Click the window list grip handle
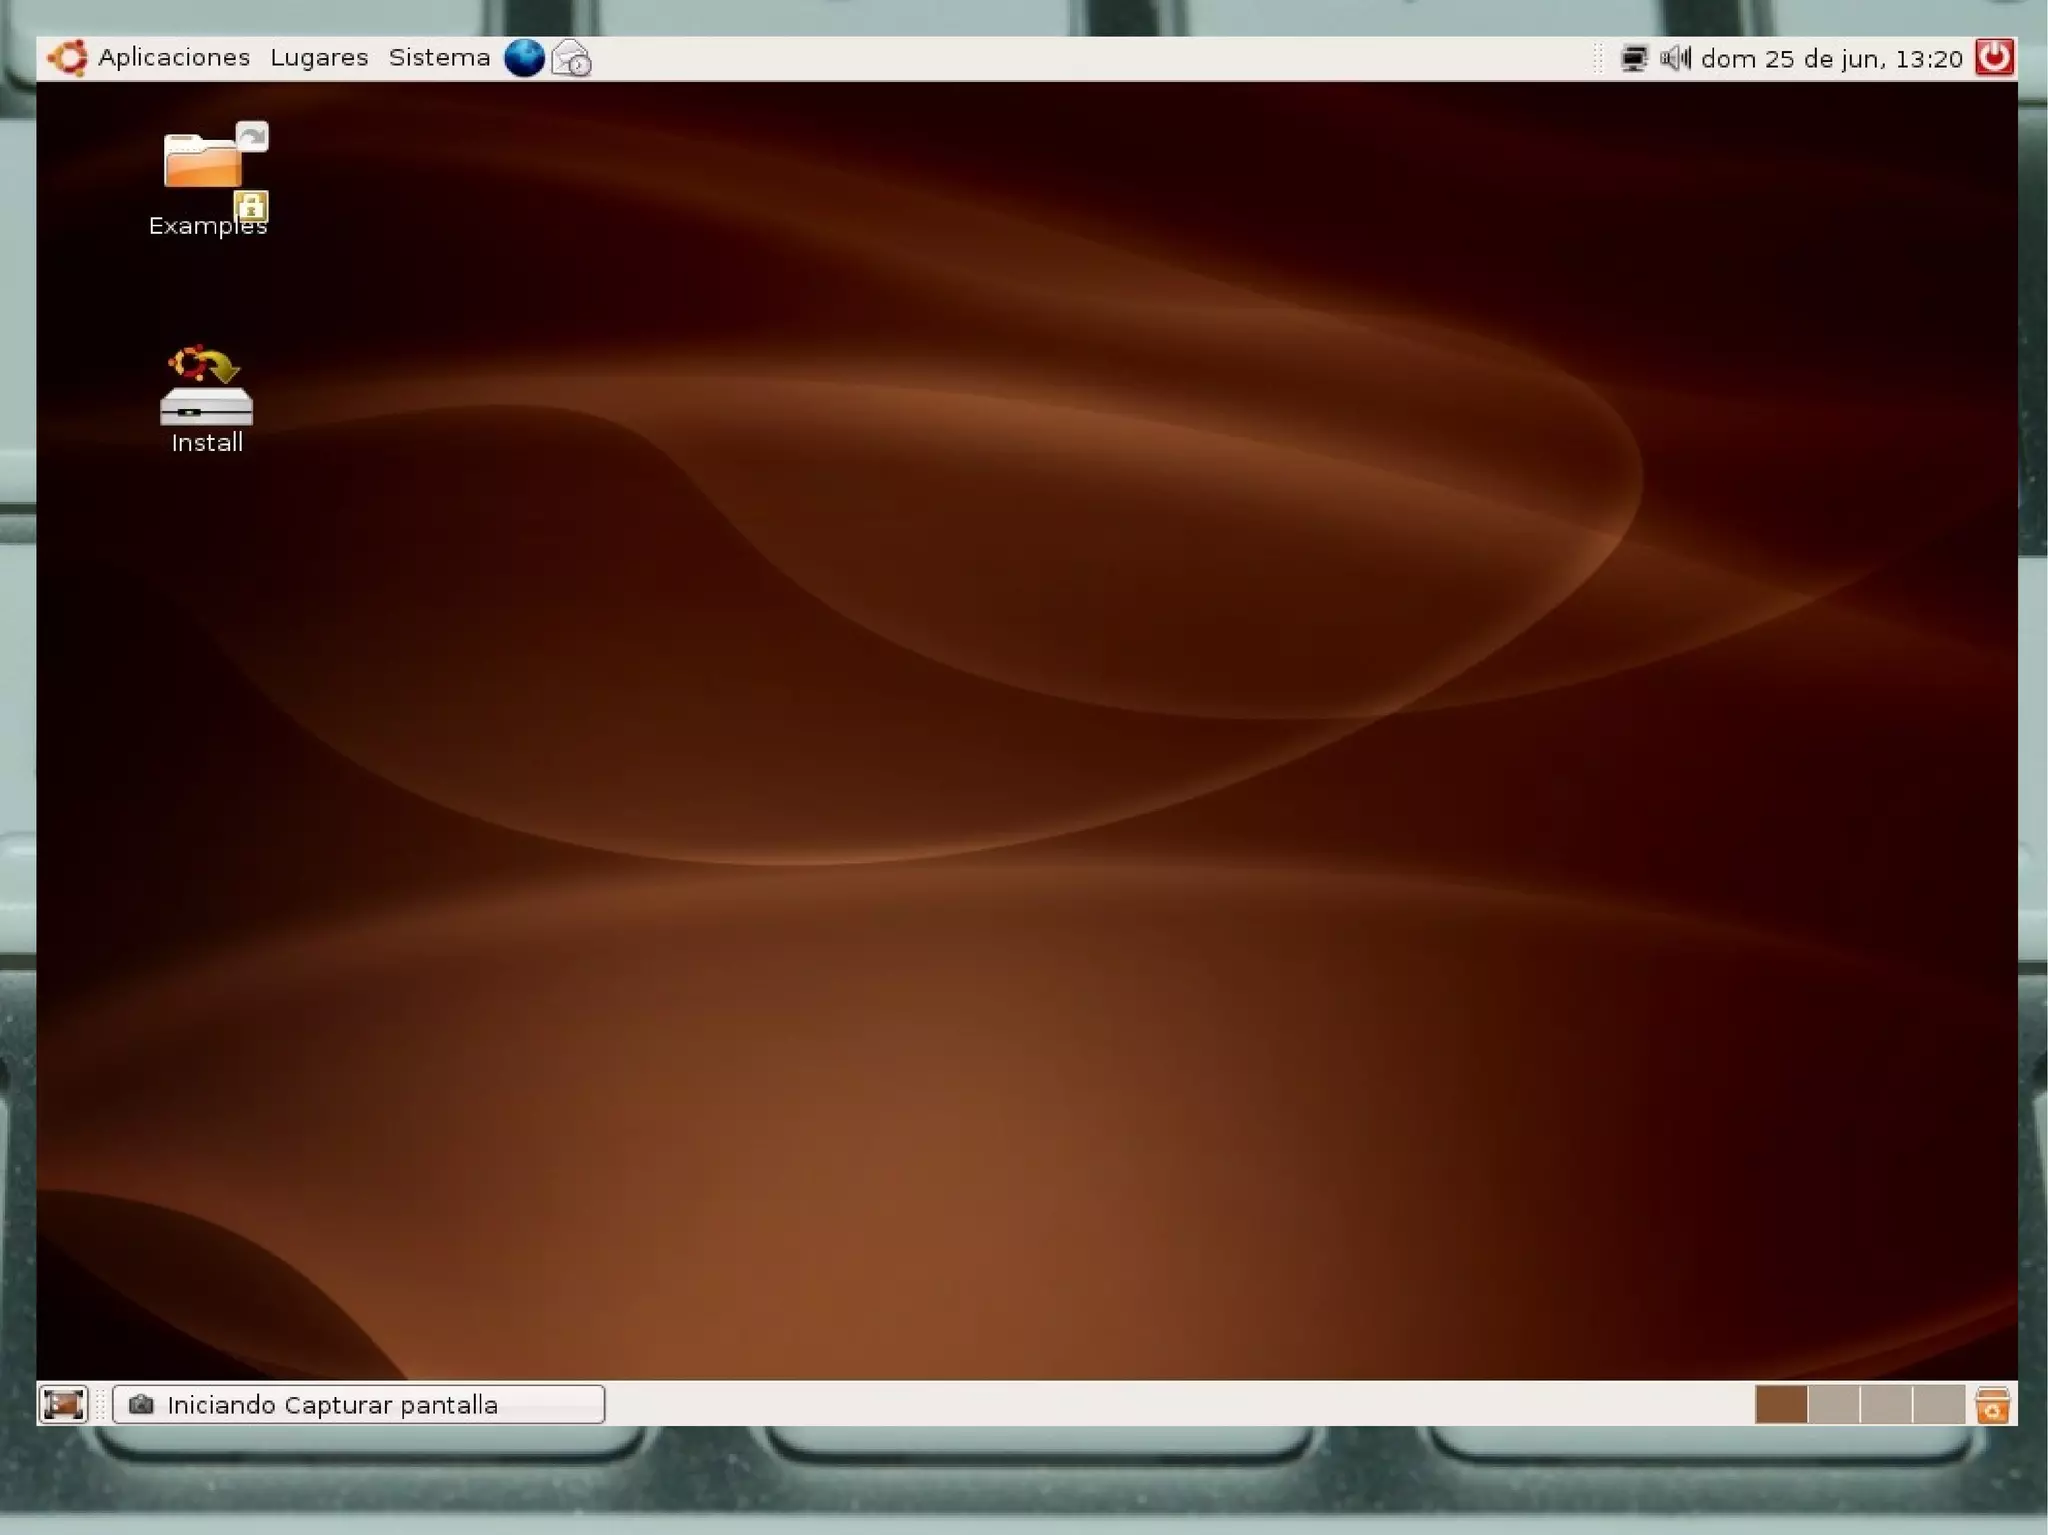The height and width of the screenshot is (1535, 2048). [100, 1404]
